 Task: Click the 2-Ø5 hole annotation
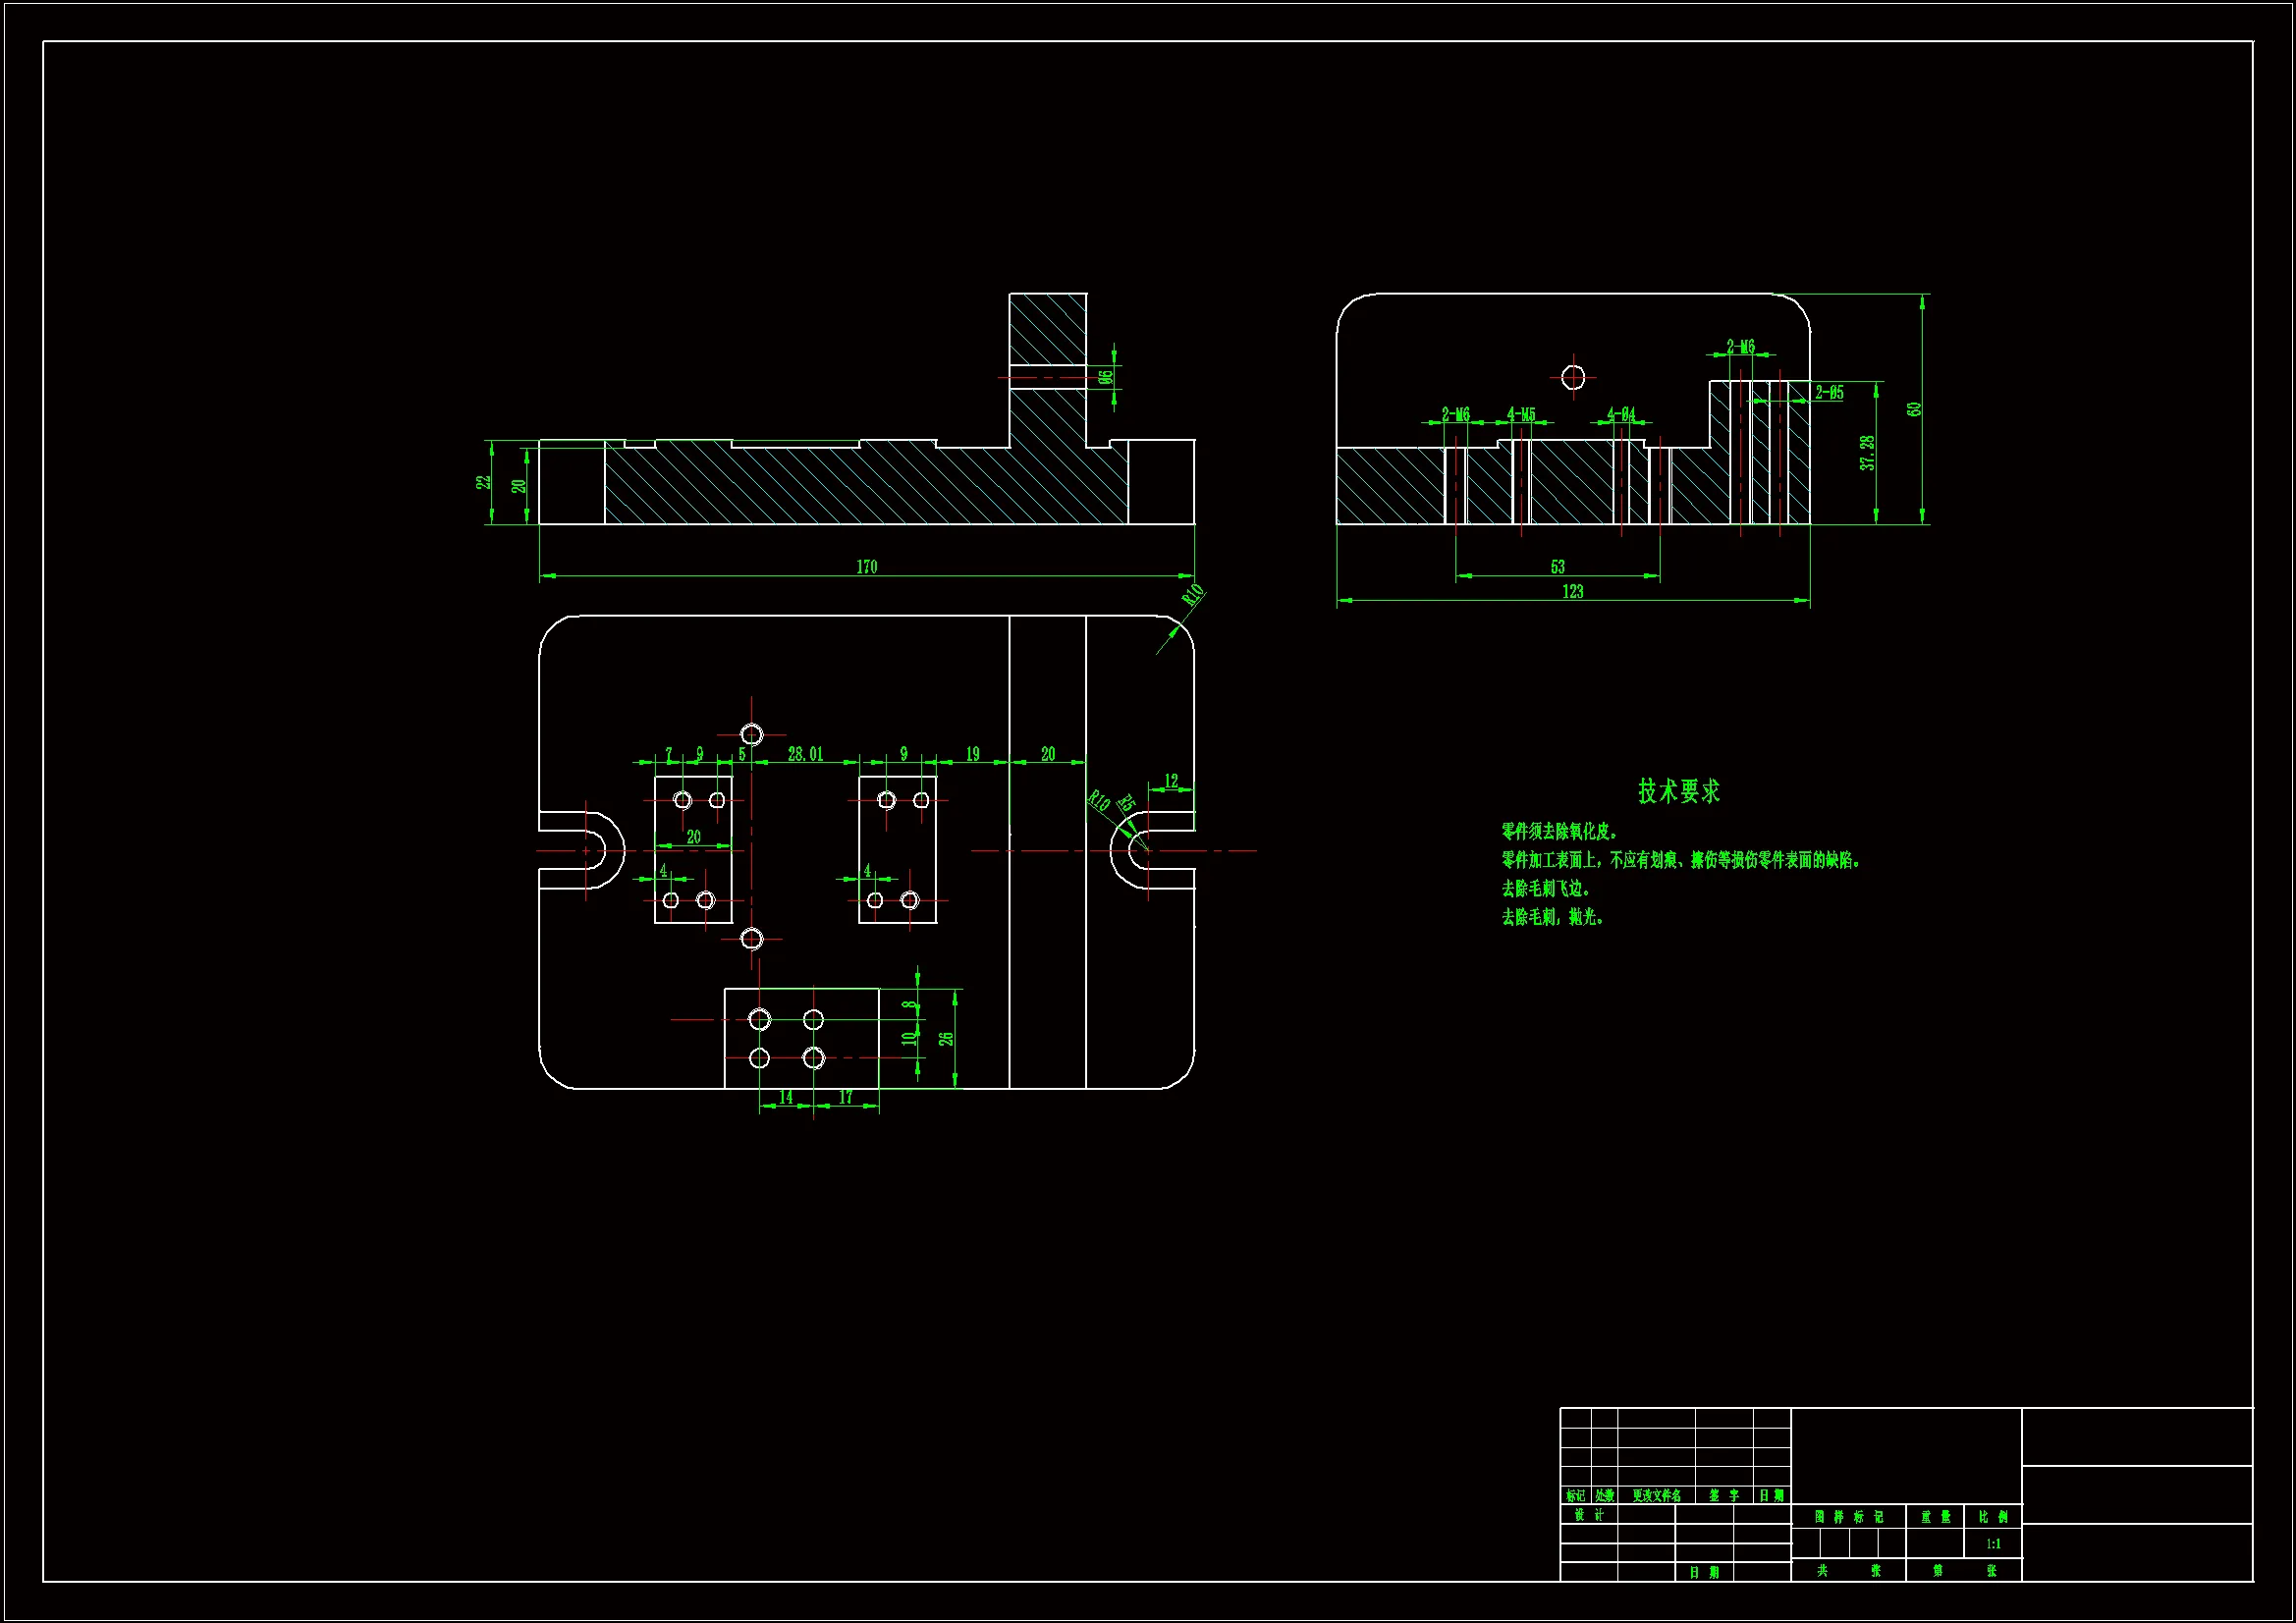[1829, 392]
